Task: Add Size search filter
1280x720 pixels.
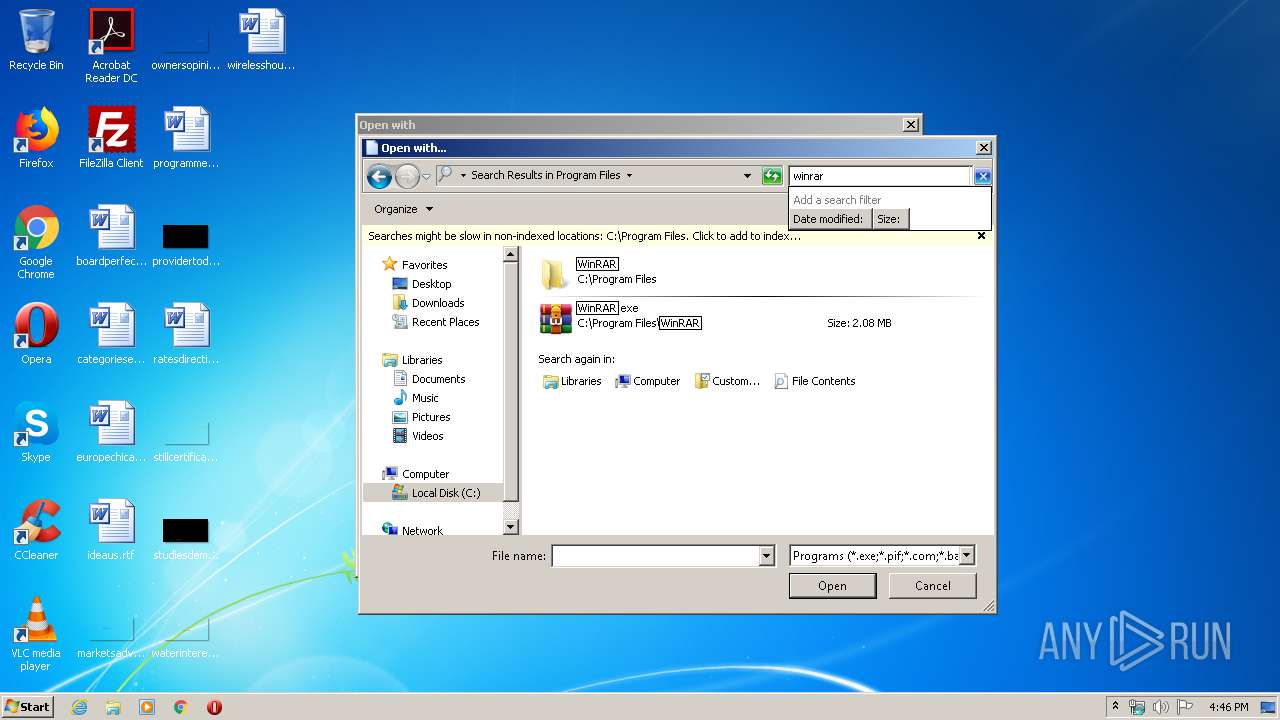Action: pyautogui.click(x=889, y=219)
